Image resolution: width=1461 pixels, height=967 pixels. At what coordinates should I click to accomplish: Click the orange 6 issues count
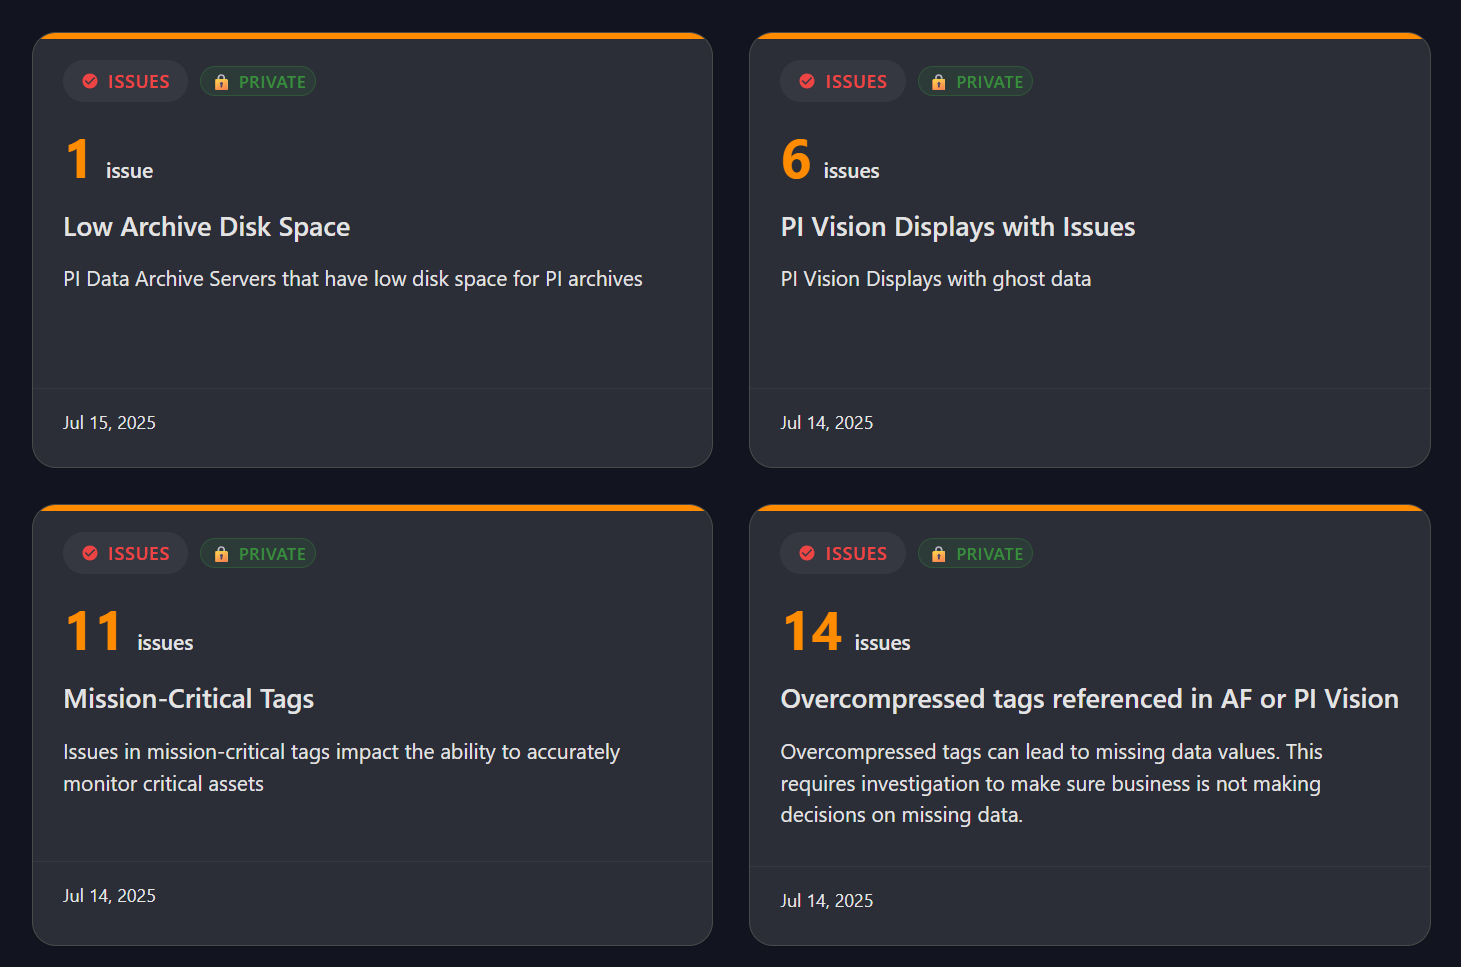click(x=796, y=159)
